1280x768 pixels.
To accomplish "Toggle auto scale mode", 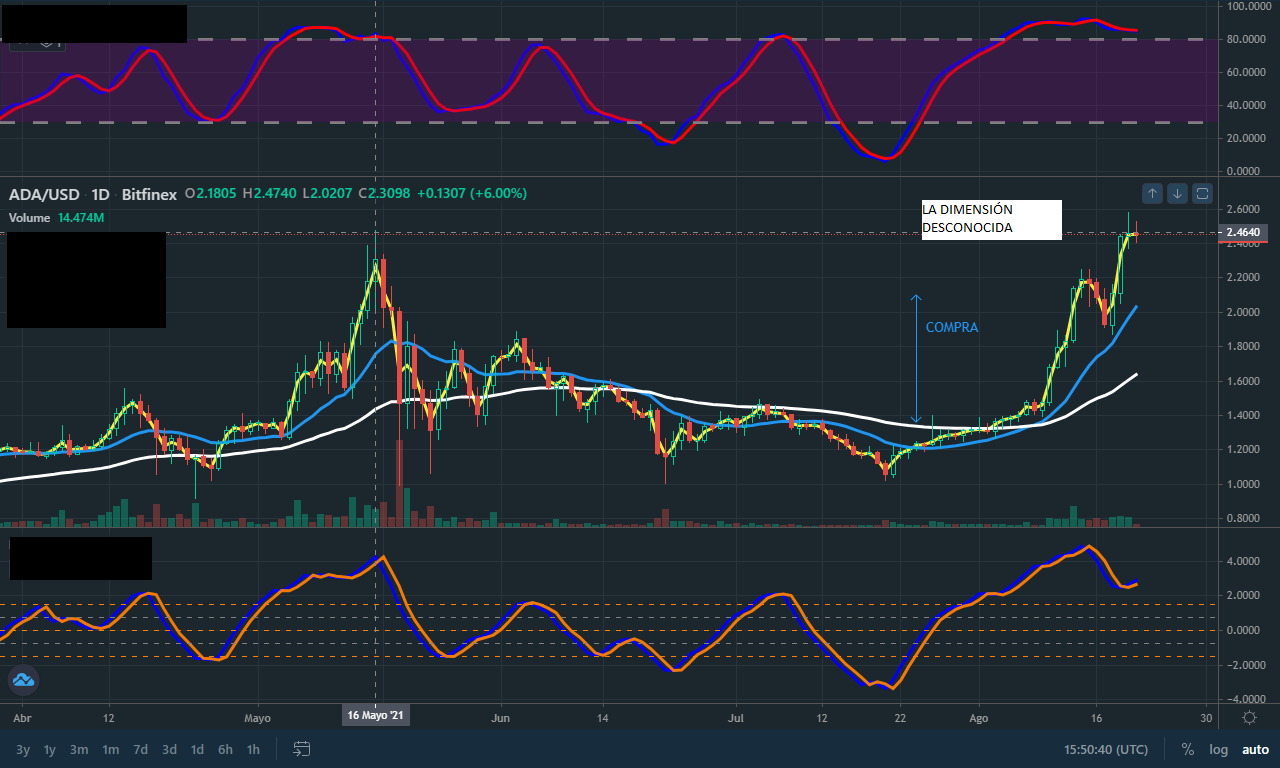I will (1255, 749).
